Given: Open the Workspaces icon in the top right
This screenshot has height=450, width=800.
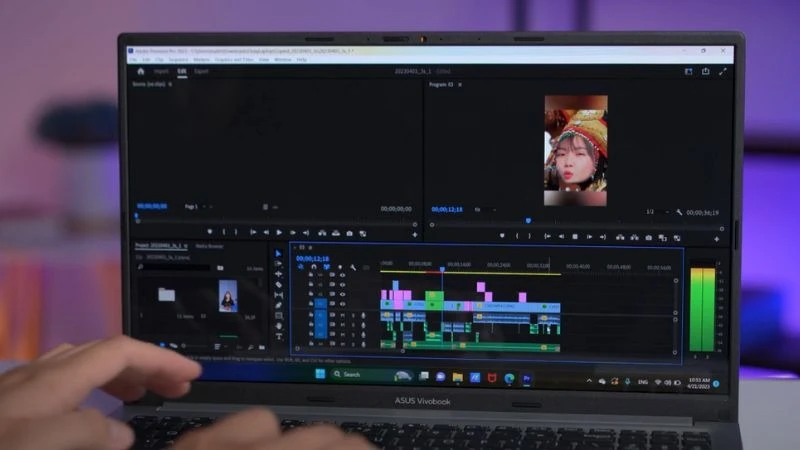Looking at the screenshot, I should coord(688,71).
